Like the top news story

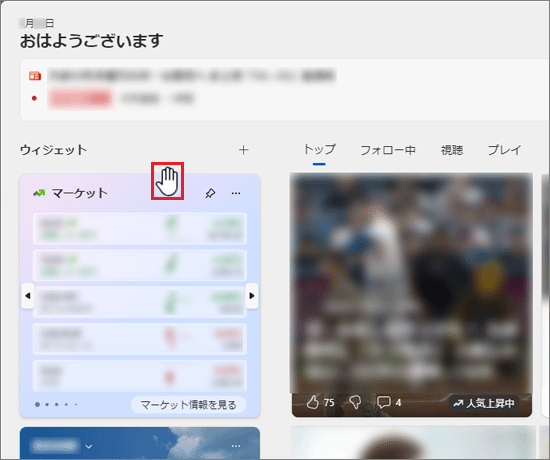click(x=313, y=402)
